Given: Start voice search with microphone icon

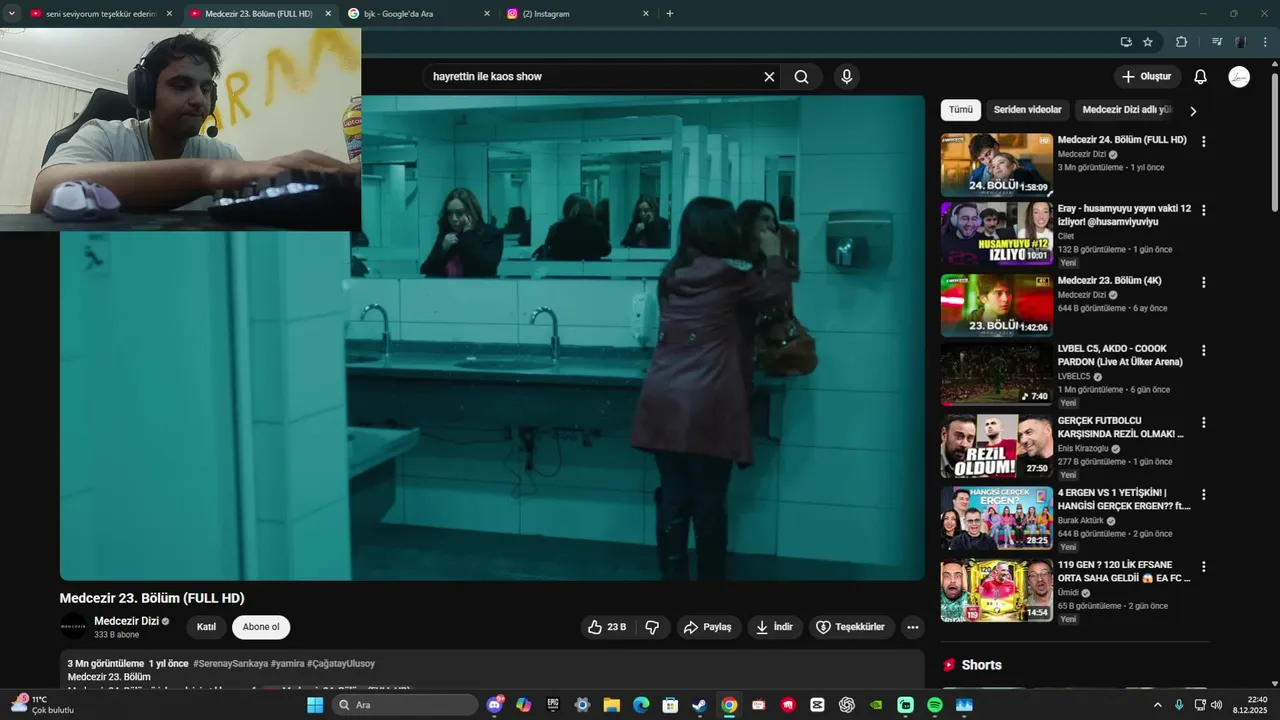Looking at the screenshot, I should 847,77.
